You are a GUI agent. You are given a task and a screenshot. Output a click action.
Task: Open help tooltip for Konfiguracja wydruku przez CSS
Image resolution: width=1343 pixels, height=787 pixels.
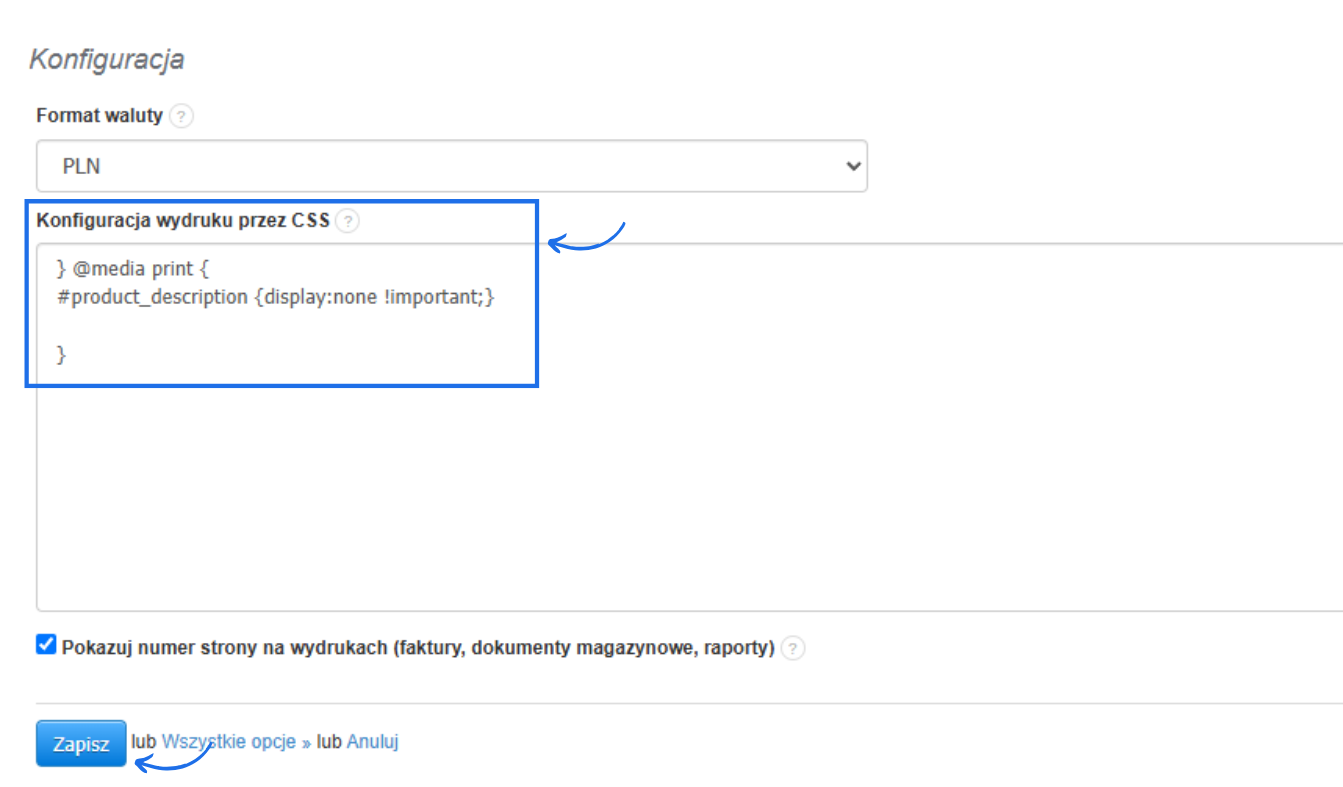click(x=347, y=221)
